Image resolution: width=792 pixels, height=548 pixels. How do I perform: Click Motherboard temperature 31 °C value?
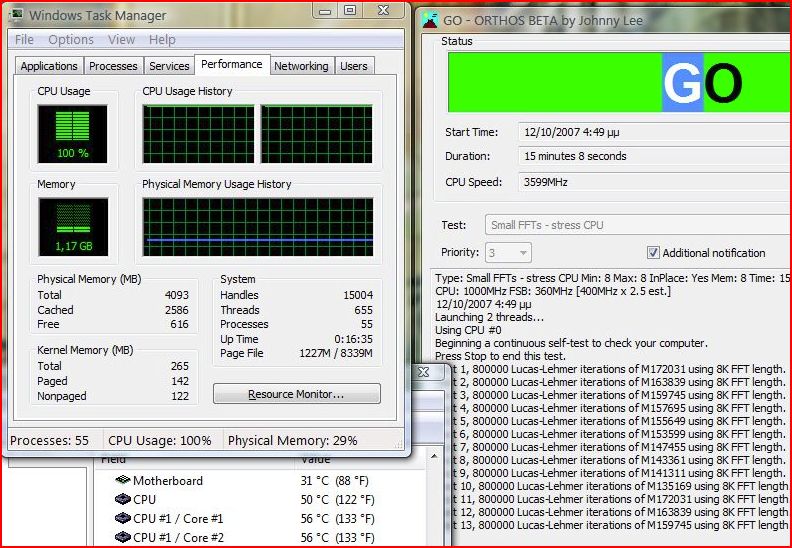click(x=334, y=480)
